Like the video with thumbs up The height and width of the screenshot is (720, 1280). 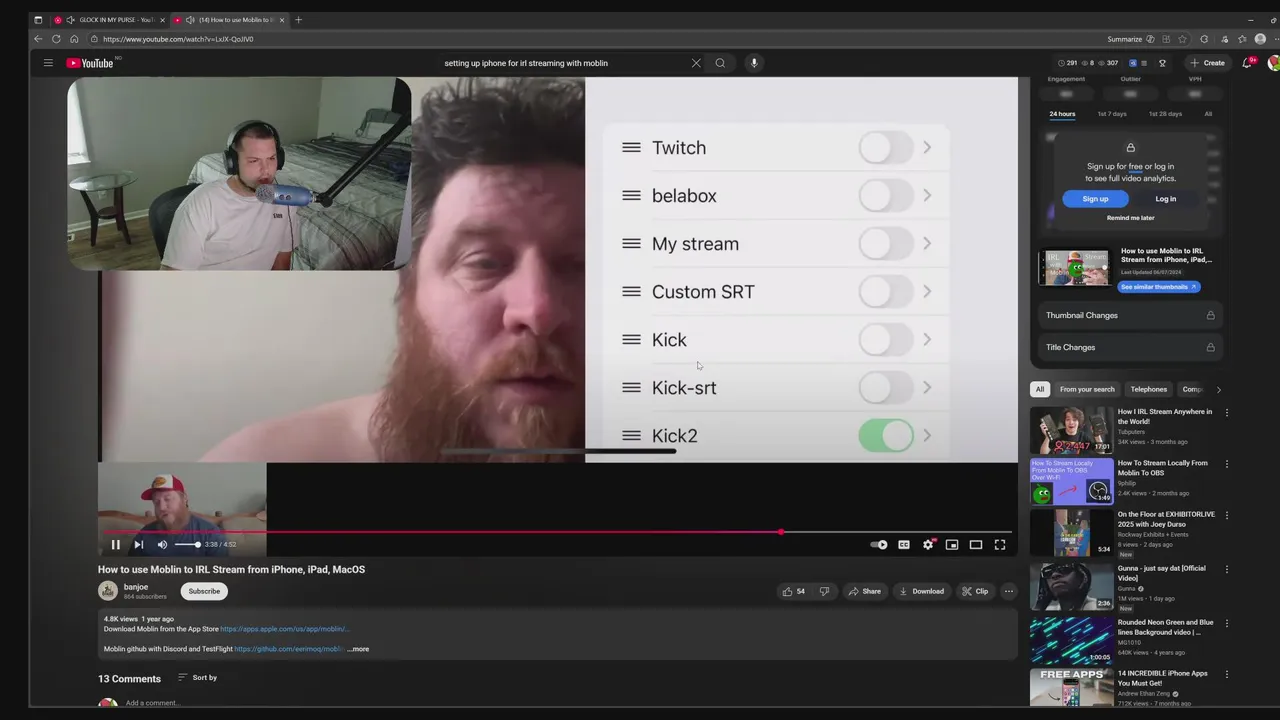(x=793, y=591)
